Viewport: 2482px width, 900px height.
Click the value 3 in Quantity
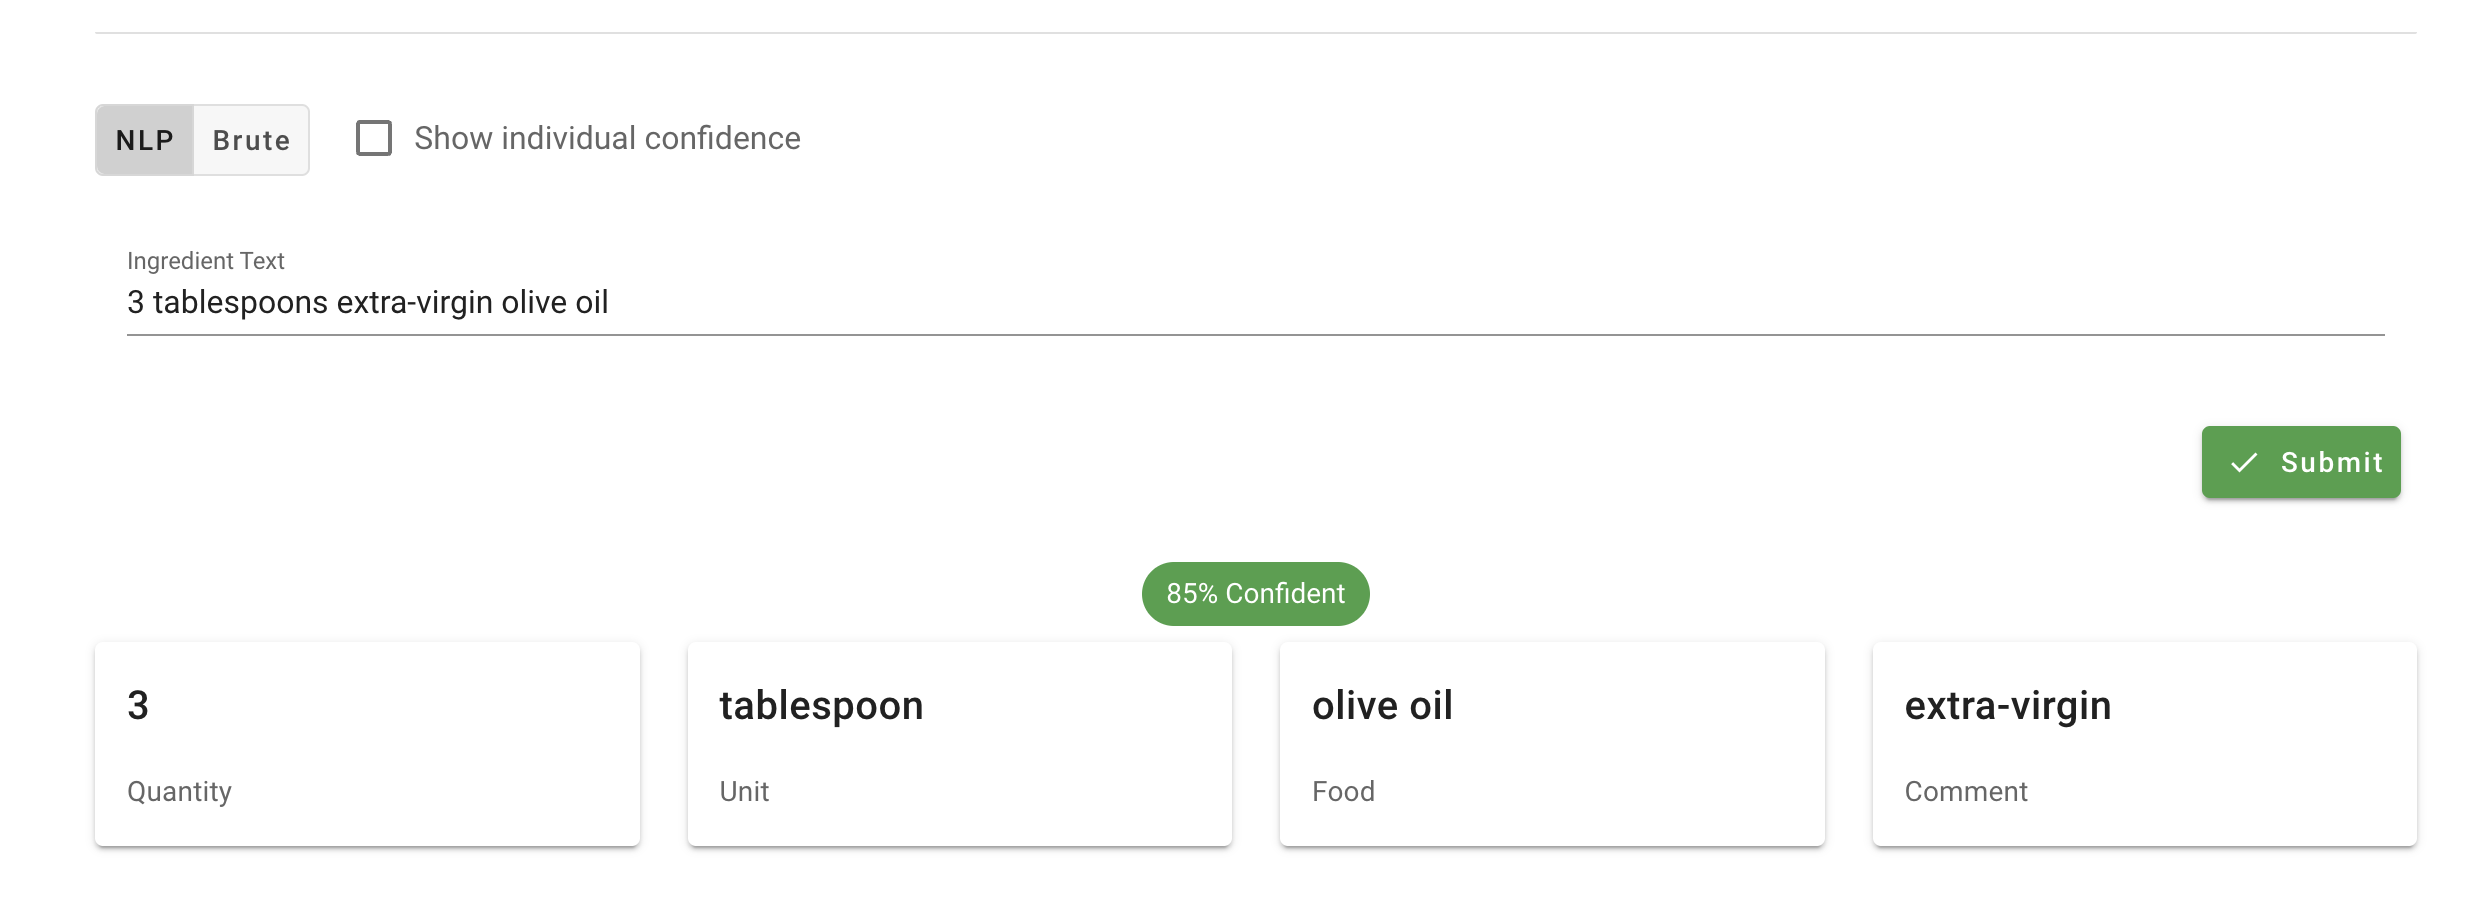[137, 705]
